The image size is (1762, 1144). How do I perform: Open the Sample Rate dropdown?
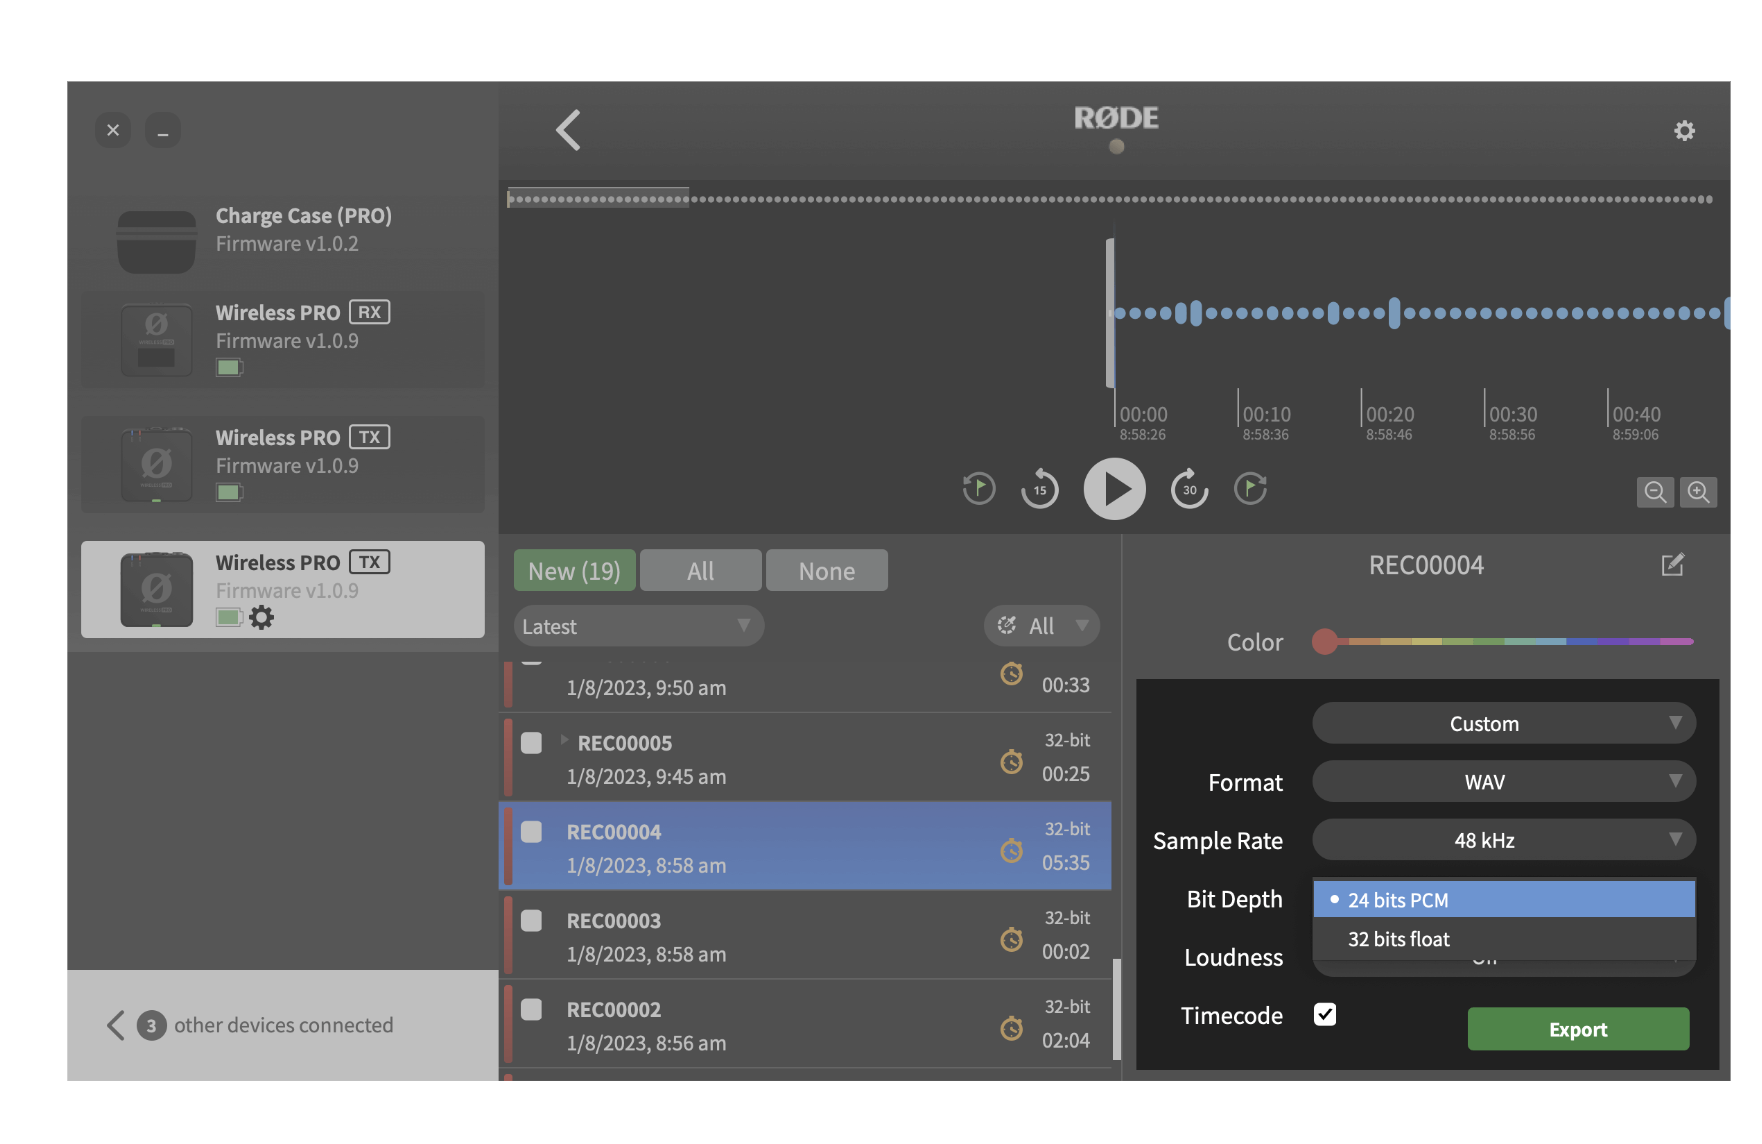point(1504,840)
